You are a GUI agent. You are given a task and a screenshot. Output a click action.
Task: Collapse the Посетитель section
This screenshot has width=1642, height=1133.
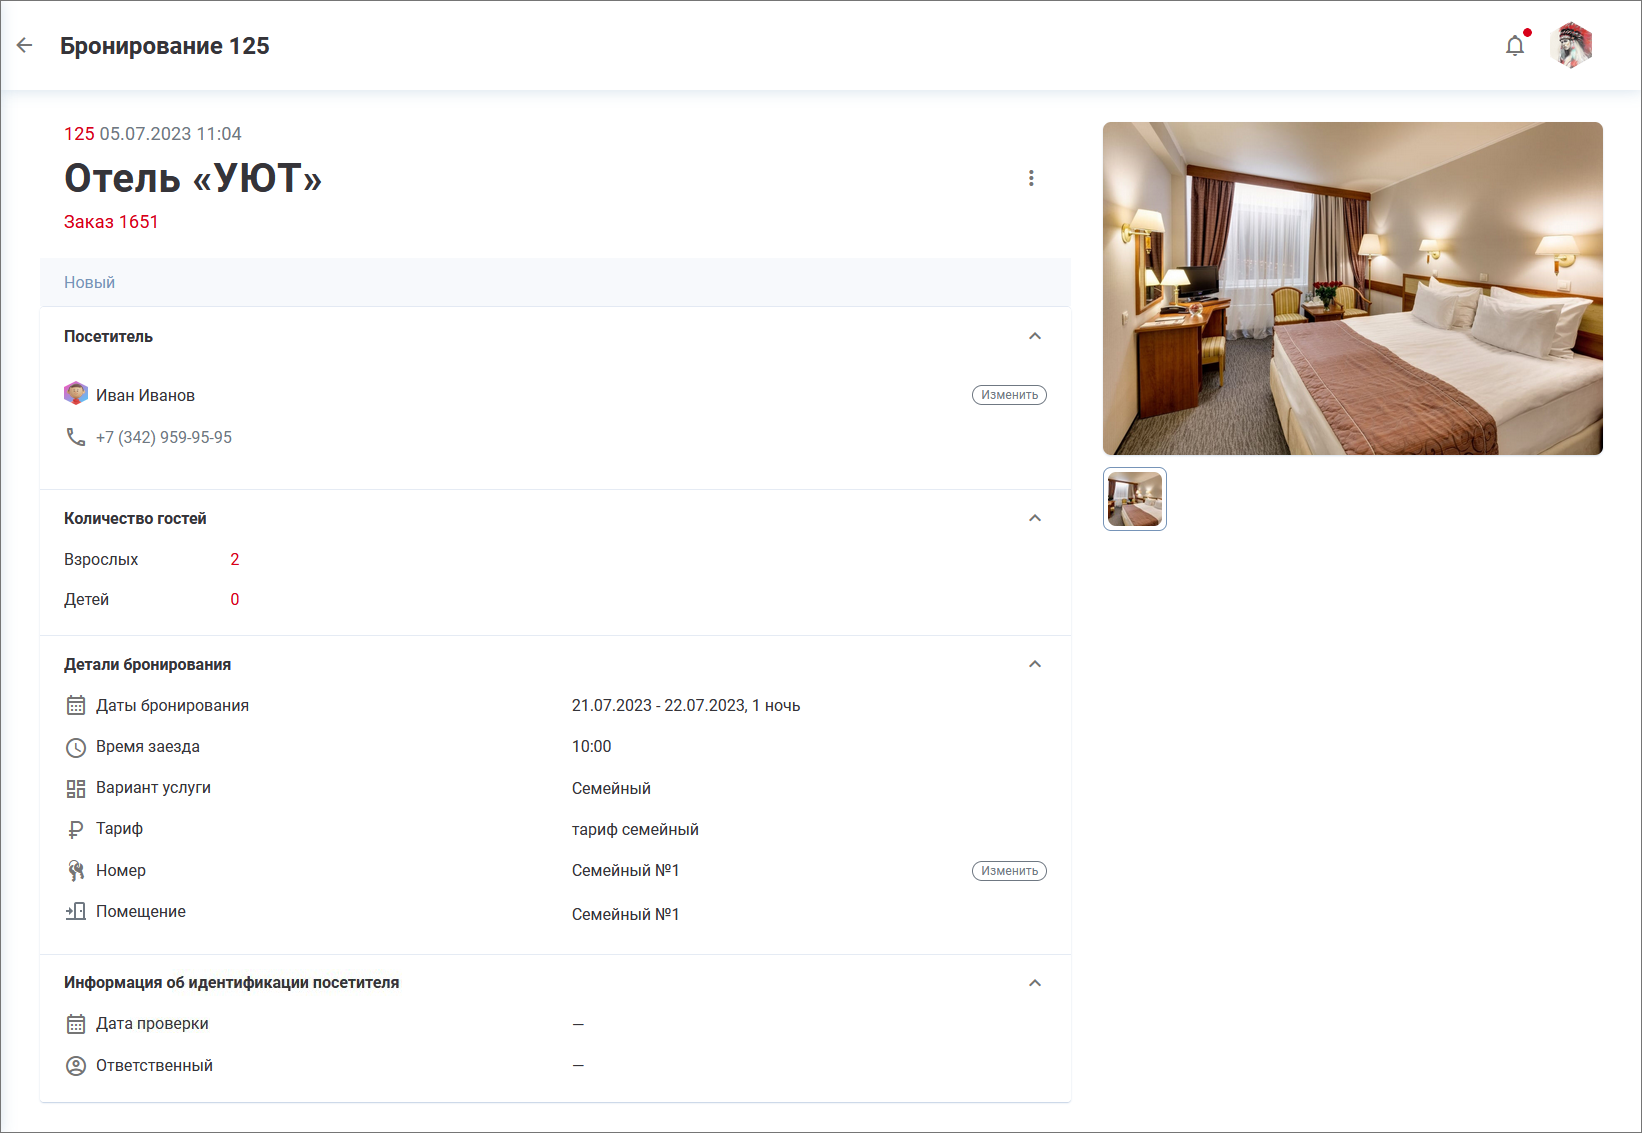pyautogui.click(x=1035, y=336)
